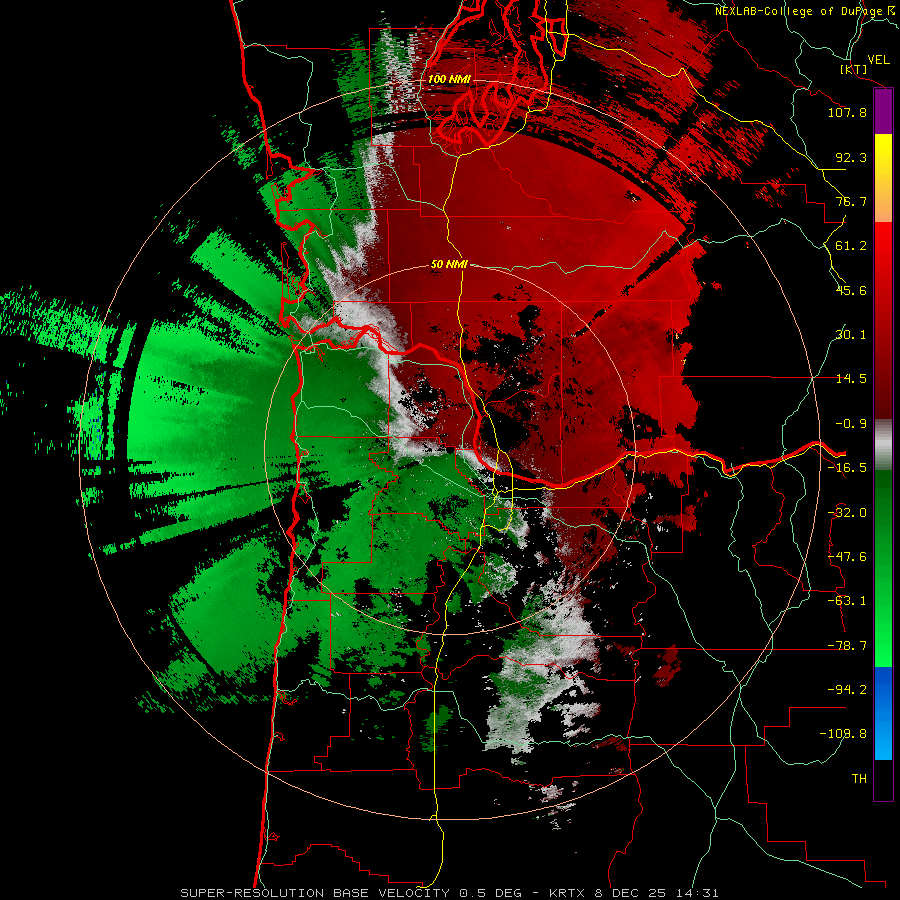
Task: Click the -0.9 value on velocity scale
Action: (851, 424)
